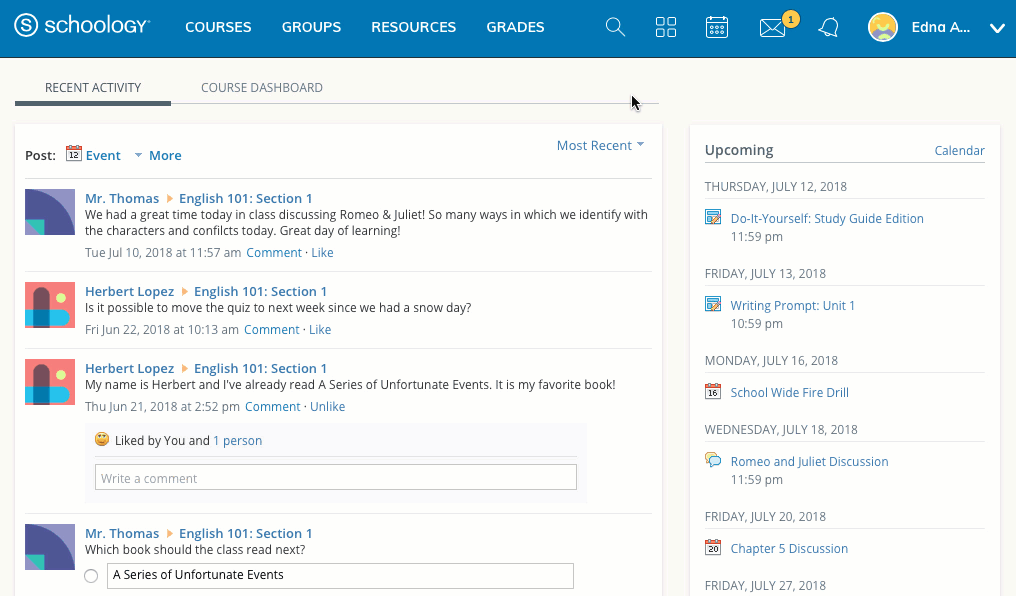This screenshot has width=1016, height=596.
Task: Expand the More post options dropdown
Action: pyautogui.click(x=158, y=156)
